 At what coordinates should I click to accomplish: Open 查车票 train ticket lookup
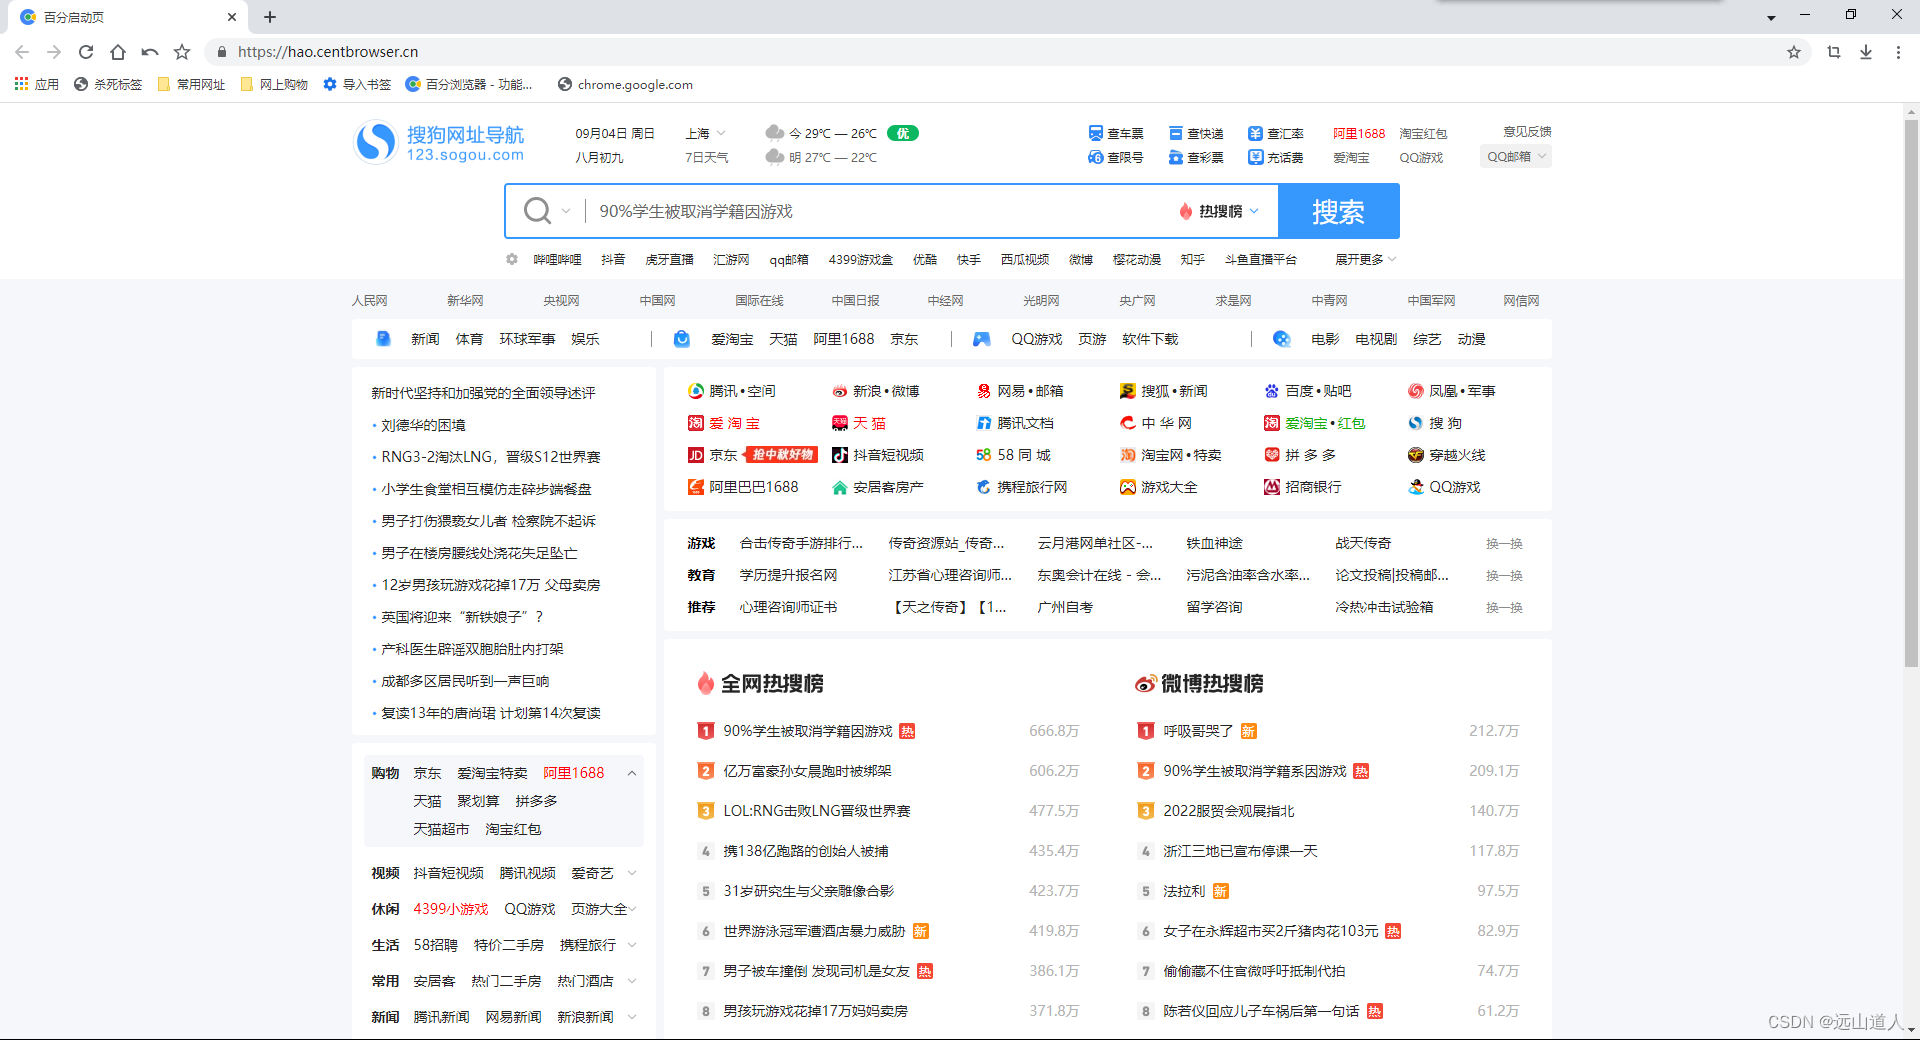click(1115, 133)
